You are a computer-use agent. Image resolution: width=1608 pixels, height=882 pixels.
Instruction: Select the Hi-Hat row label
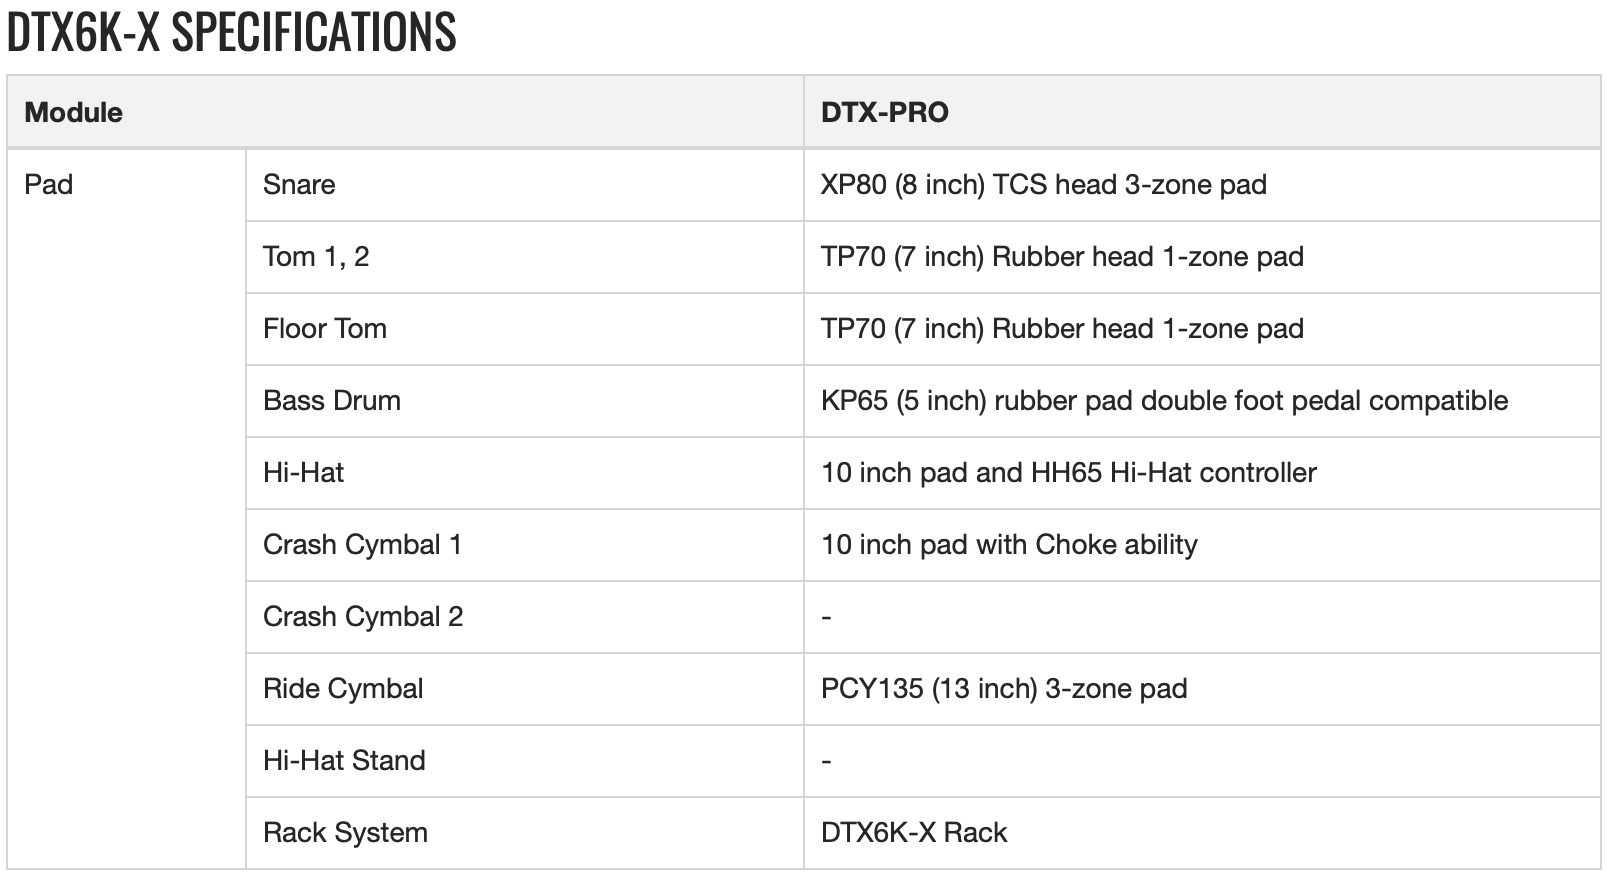point(303,473)
